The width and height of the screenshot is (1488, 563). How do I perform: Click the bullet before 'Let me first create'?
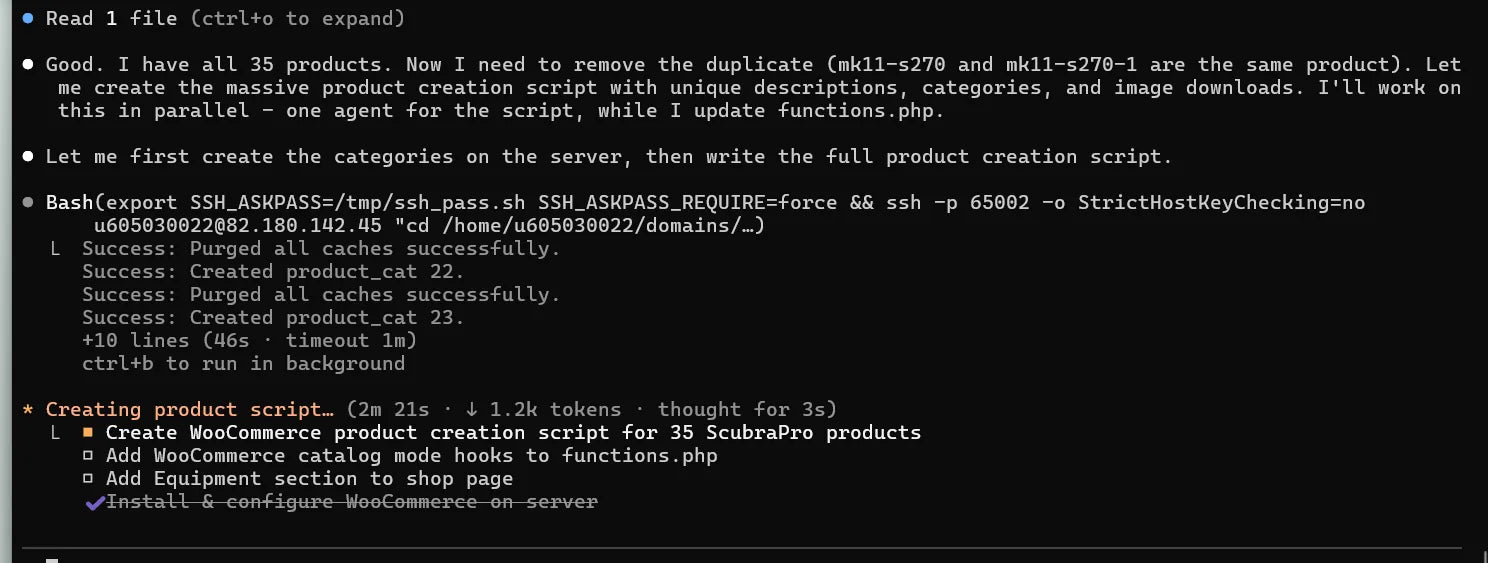[x=27, y=157]
